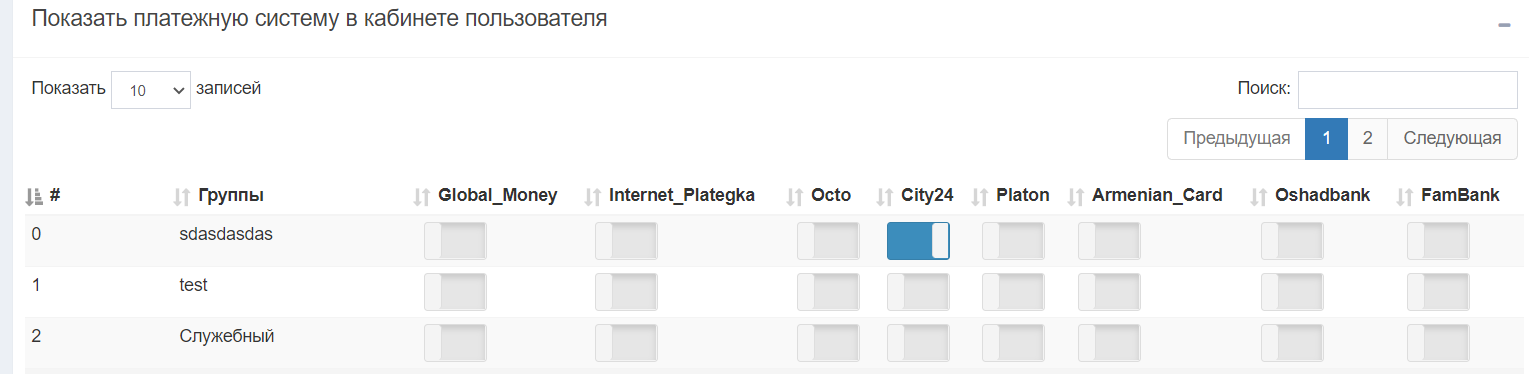
Task: Enable Global_Money toggle for test group
Action: [x=455, y=292]
